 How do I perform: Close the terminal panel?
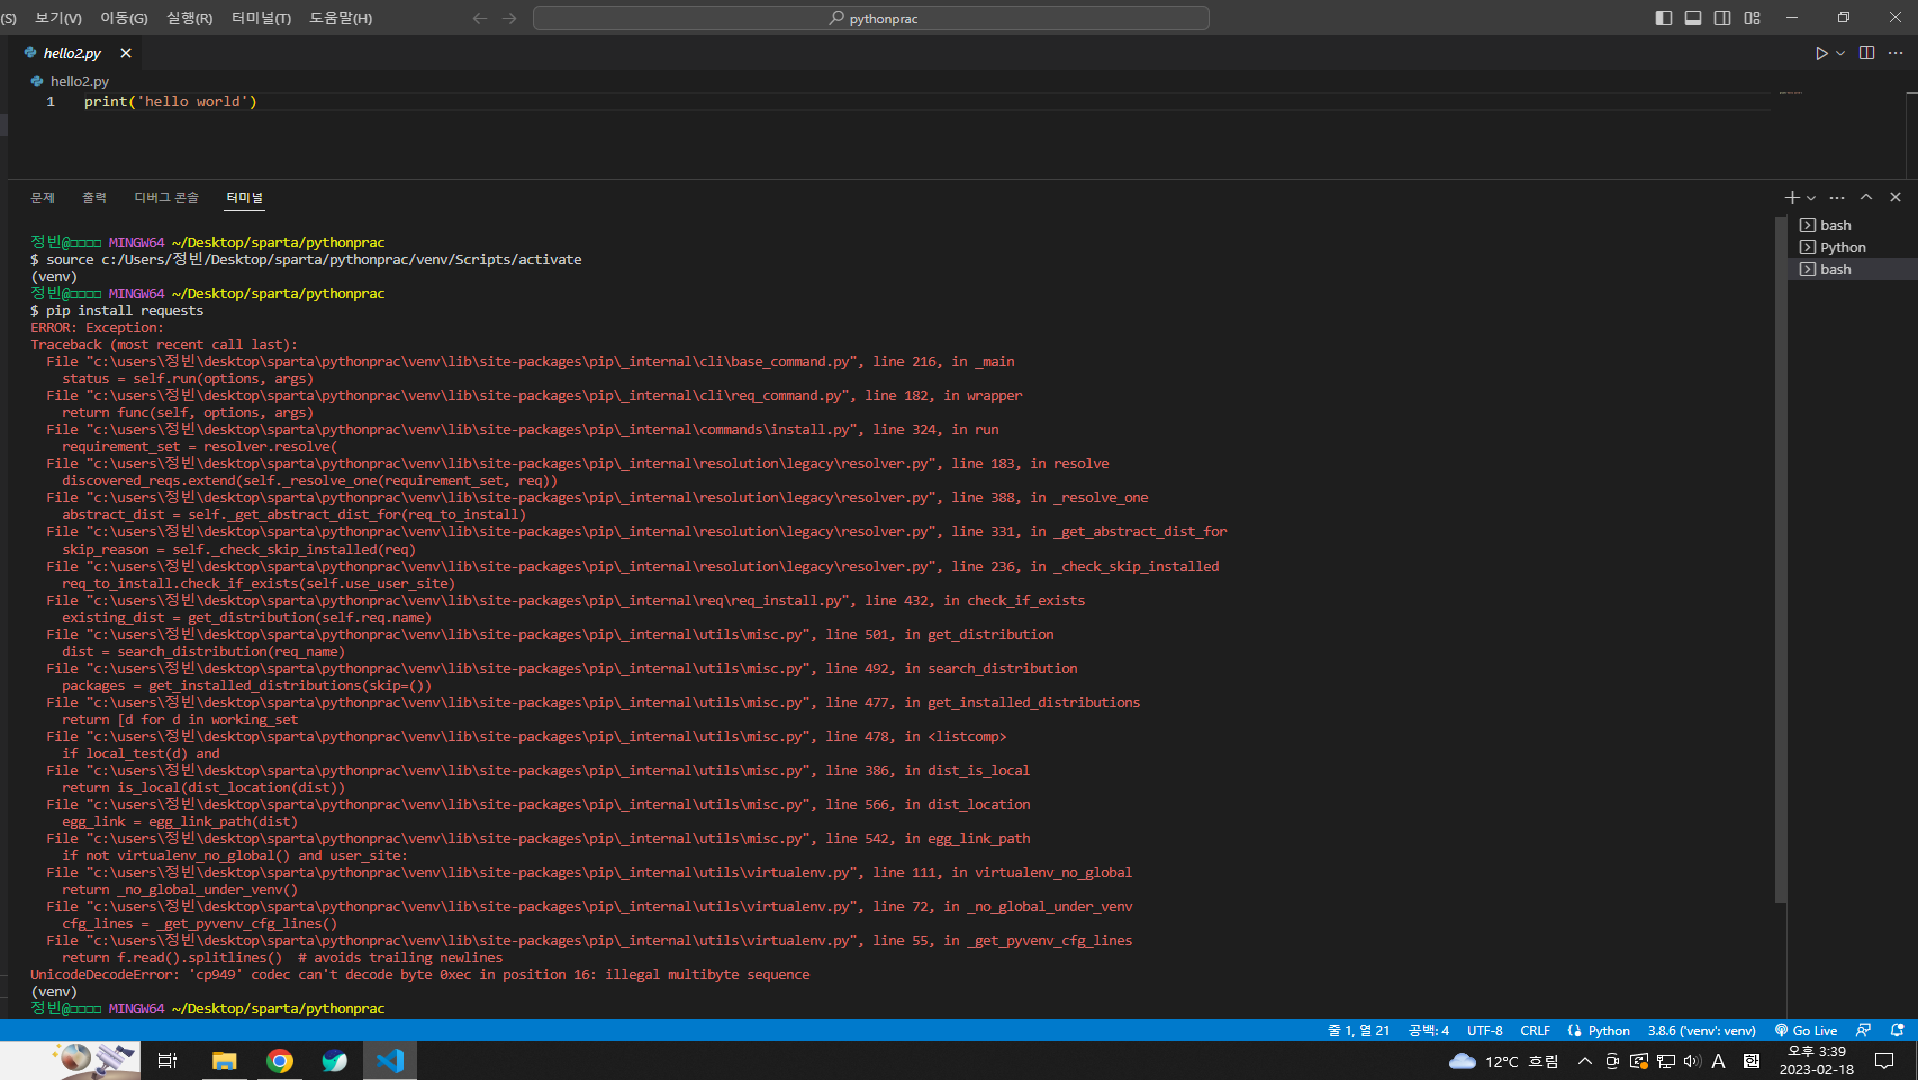click(x=1895, y=198)
